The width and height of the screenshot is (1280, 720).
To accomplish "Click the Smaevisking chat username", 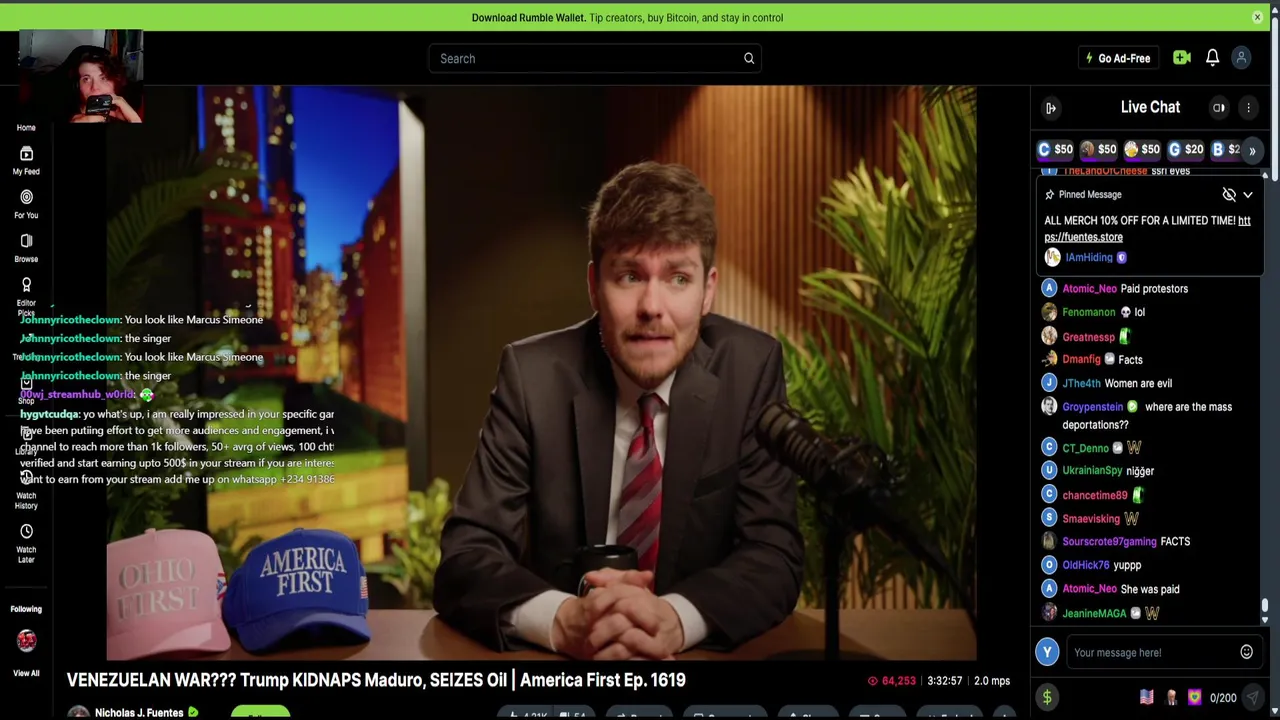I will coord(1090,519).
